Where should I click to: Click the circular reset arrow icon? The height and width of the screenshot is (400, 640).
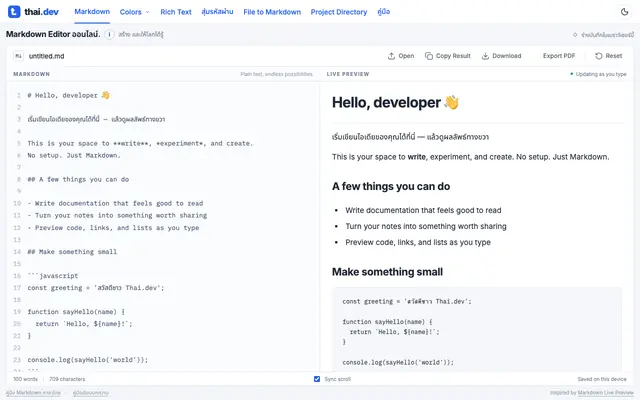click(x=598, y=56)
